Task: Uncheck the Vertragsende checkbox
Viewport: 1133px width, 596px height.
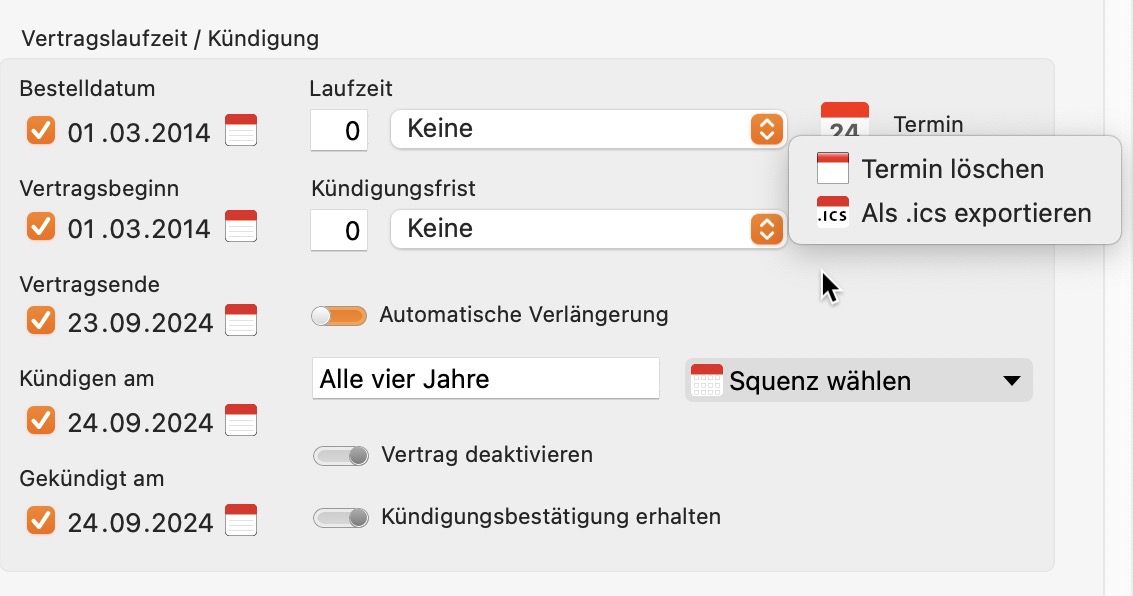Action: pos(40,320)
